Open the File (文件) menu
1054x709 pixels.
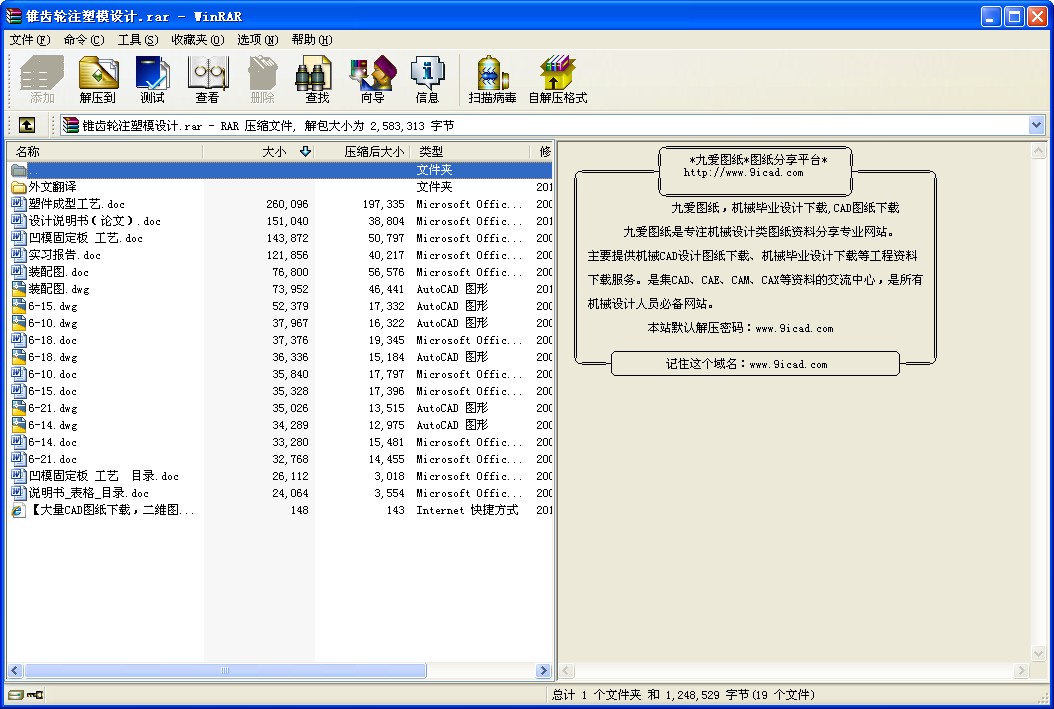[30, 40]
